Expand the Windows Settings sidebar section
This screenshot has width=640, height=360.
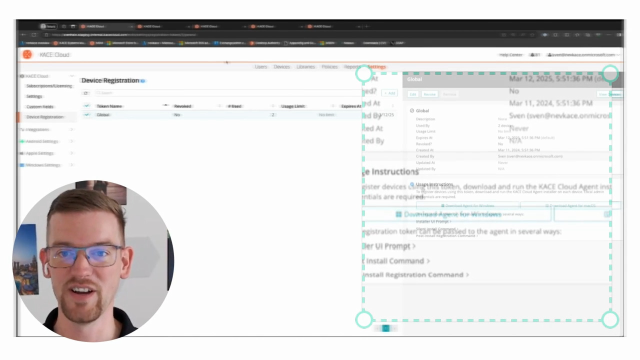(71, 165)
